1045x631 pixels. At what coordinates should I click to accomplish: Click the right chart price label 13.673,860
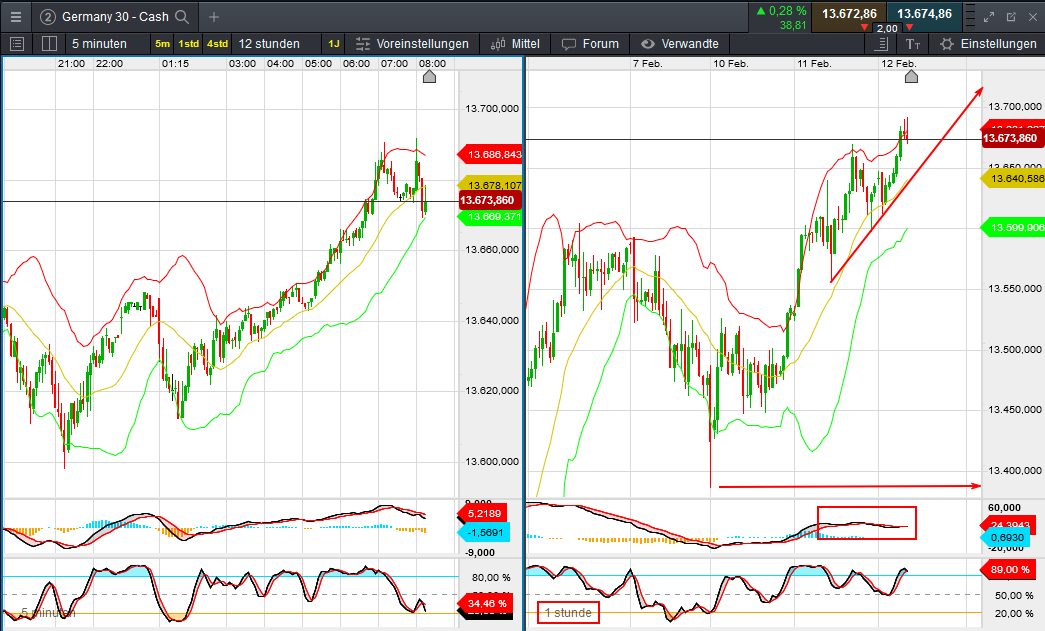(1012, 138)
